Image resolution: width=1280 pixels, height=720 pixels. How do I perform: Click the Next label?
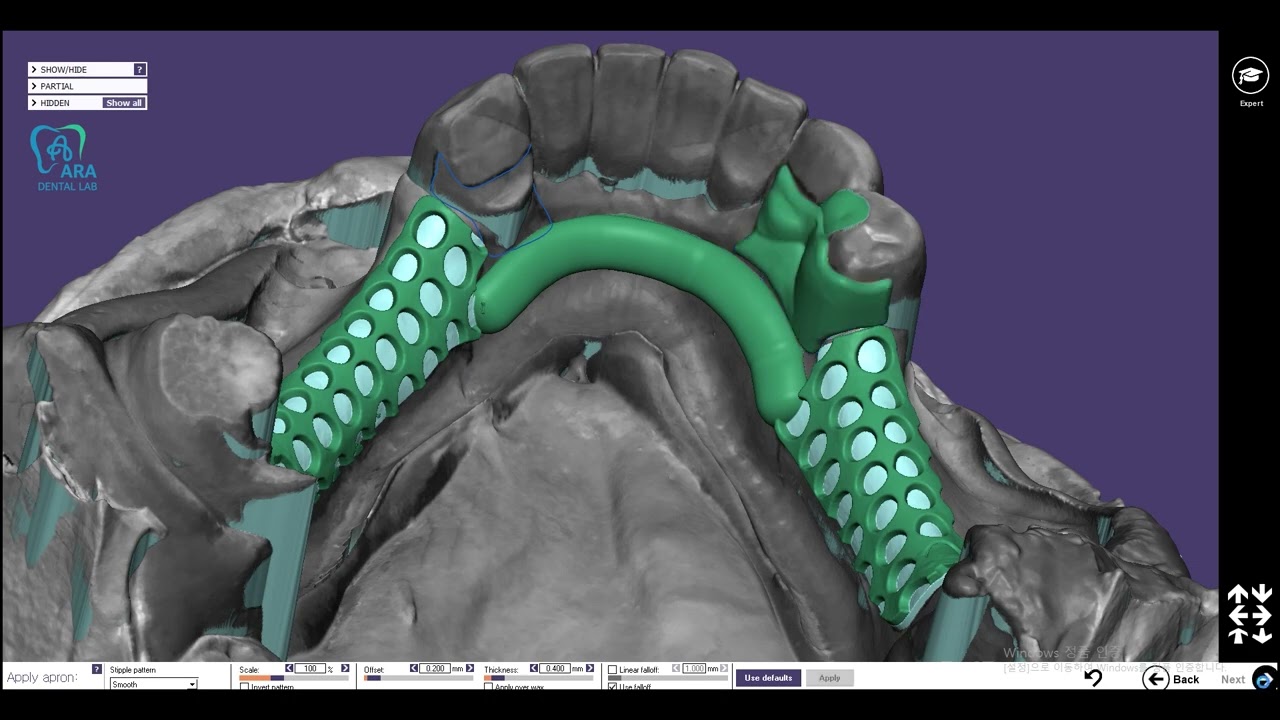click(1233, 679)
